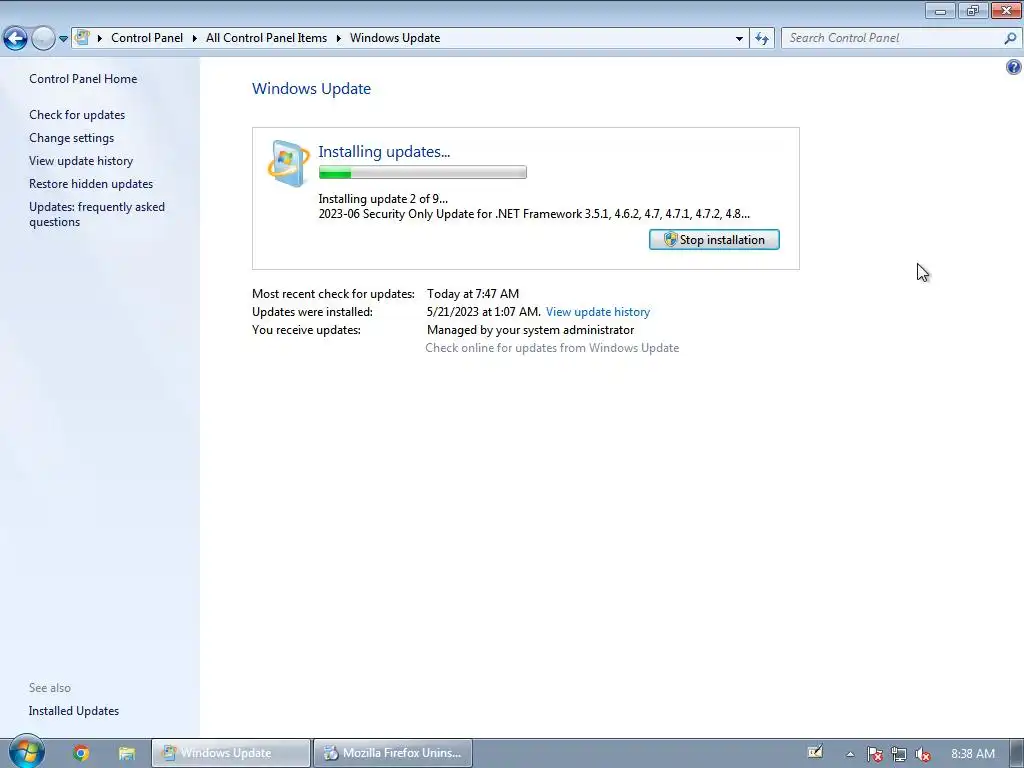Click 'Managed by your system administrator' text
Viewport: 1024px width, 768px height.
[x=530, y=330]
